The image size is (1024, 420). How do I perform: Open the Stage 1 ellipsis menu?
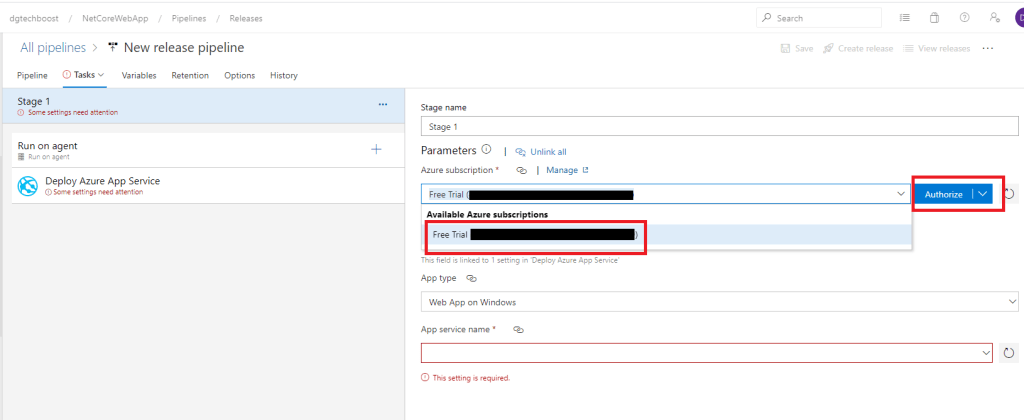coord(382,104)
